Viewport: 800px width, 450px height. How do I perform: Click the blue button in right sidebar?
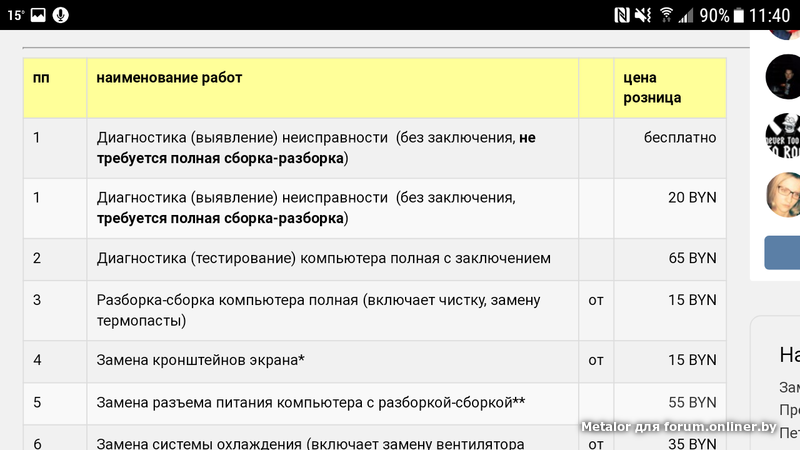pos(782,253)
